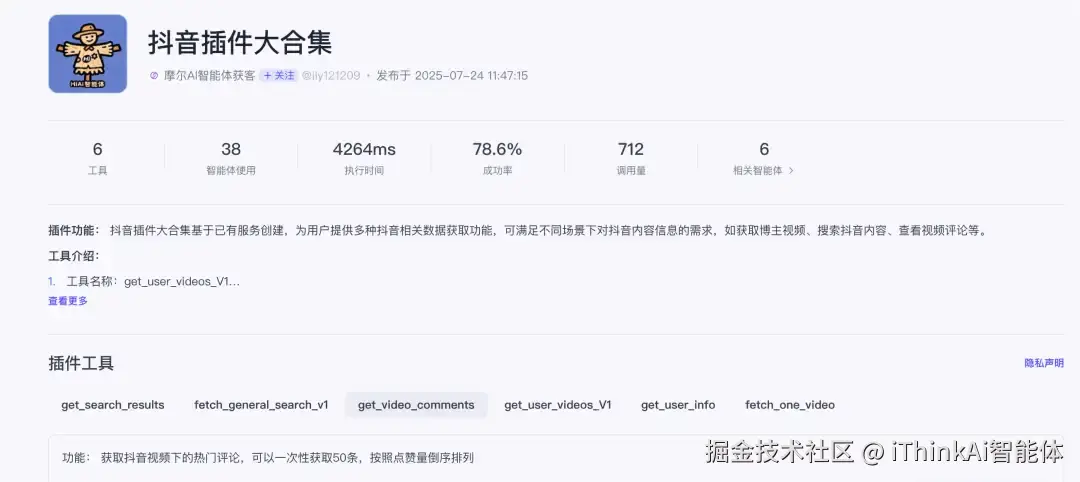Click the 插件功能 description paragraph
1080x482 pixels.
pos(518,231)
